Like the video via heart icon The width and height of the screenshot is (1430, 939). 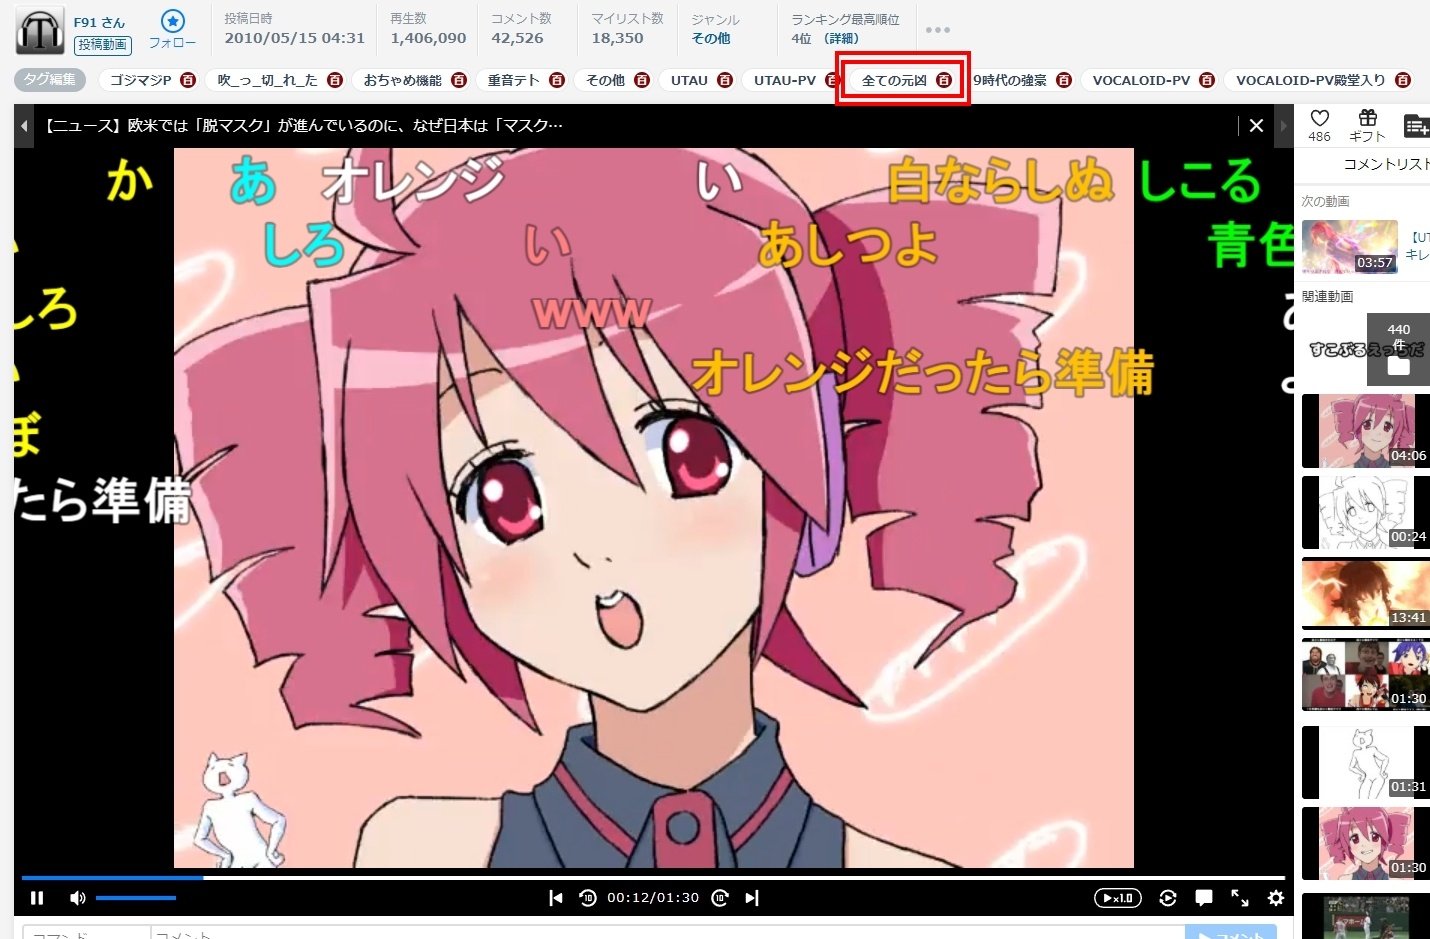coord(1320,119)
